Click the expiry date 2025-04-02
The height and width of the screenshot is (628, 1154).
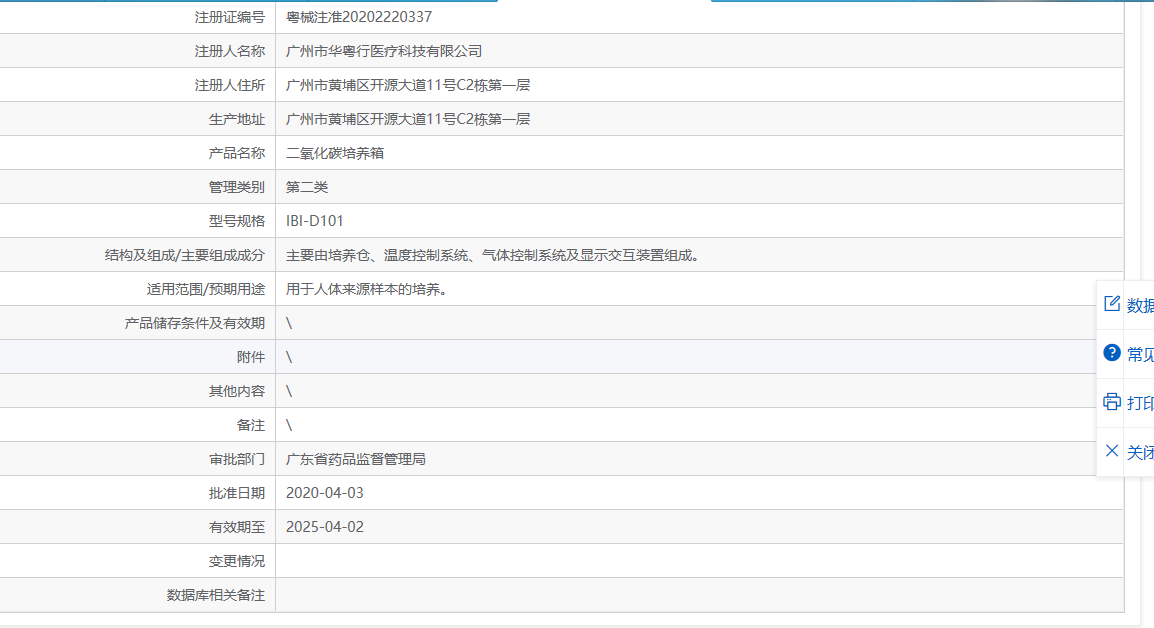click(325, 527)
